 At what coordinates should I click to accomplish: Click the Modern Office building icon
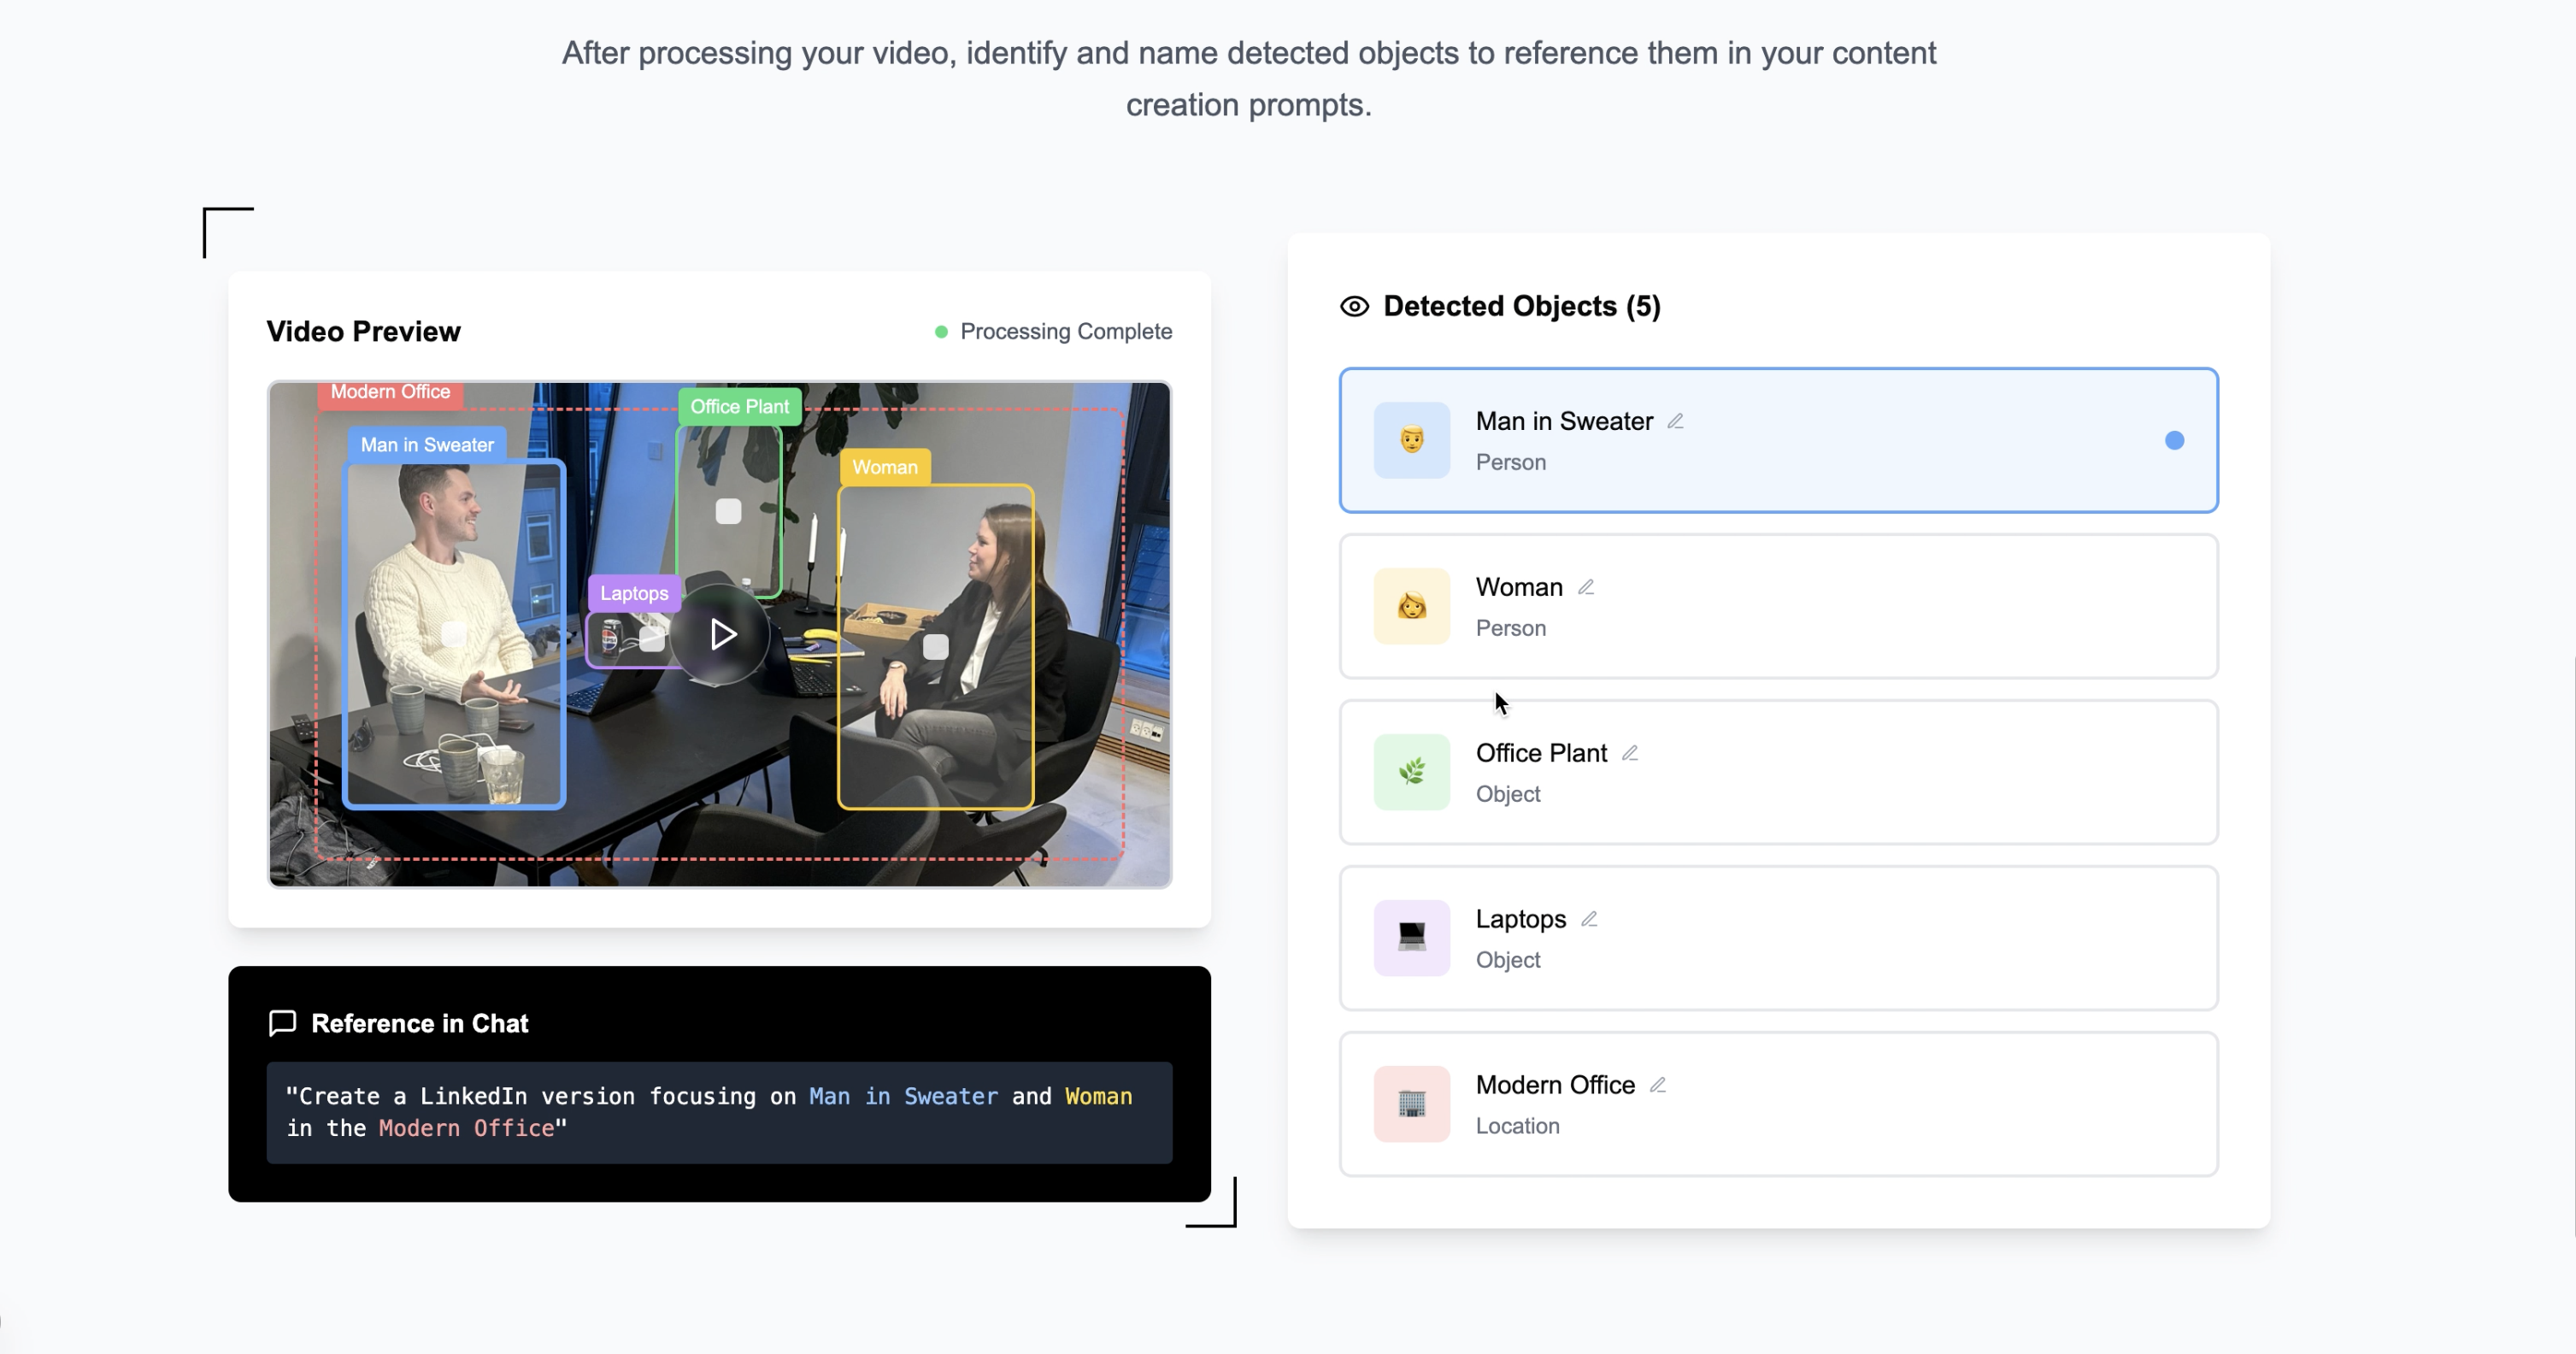click(x=1411, y=1104)
